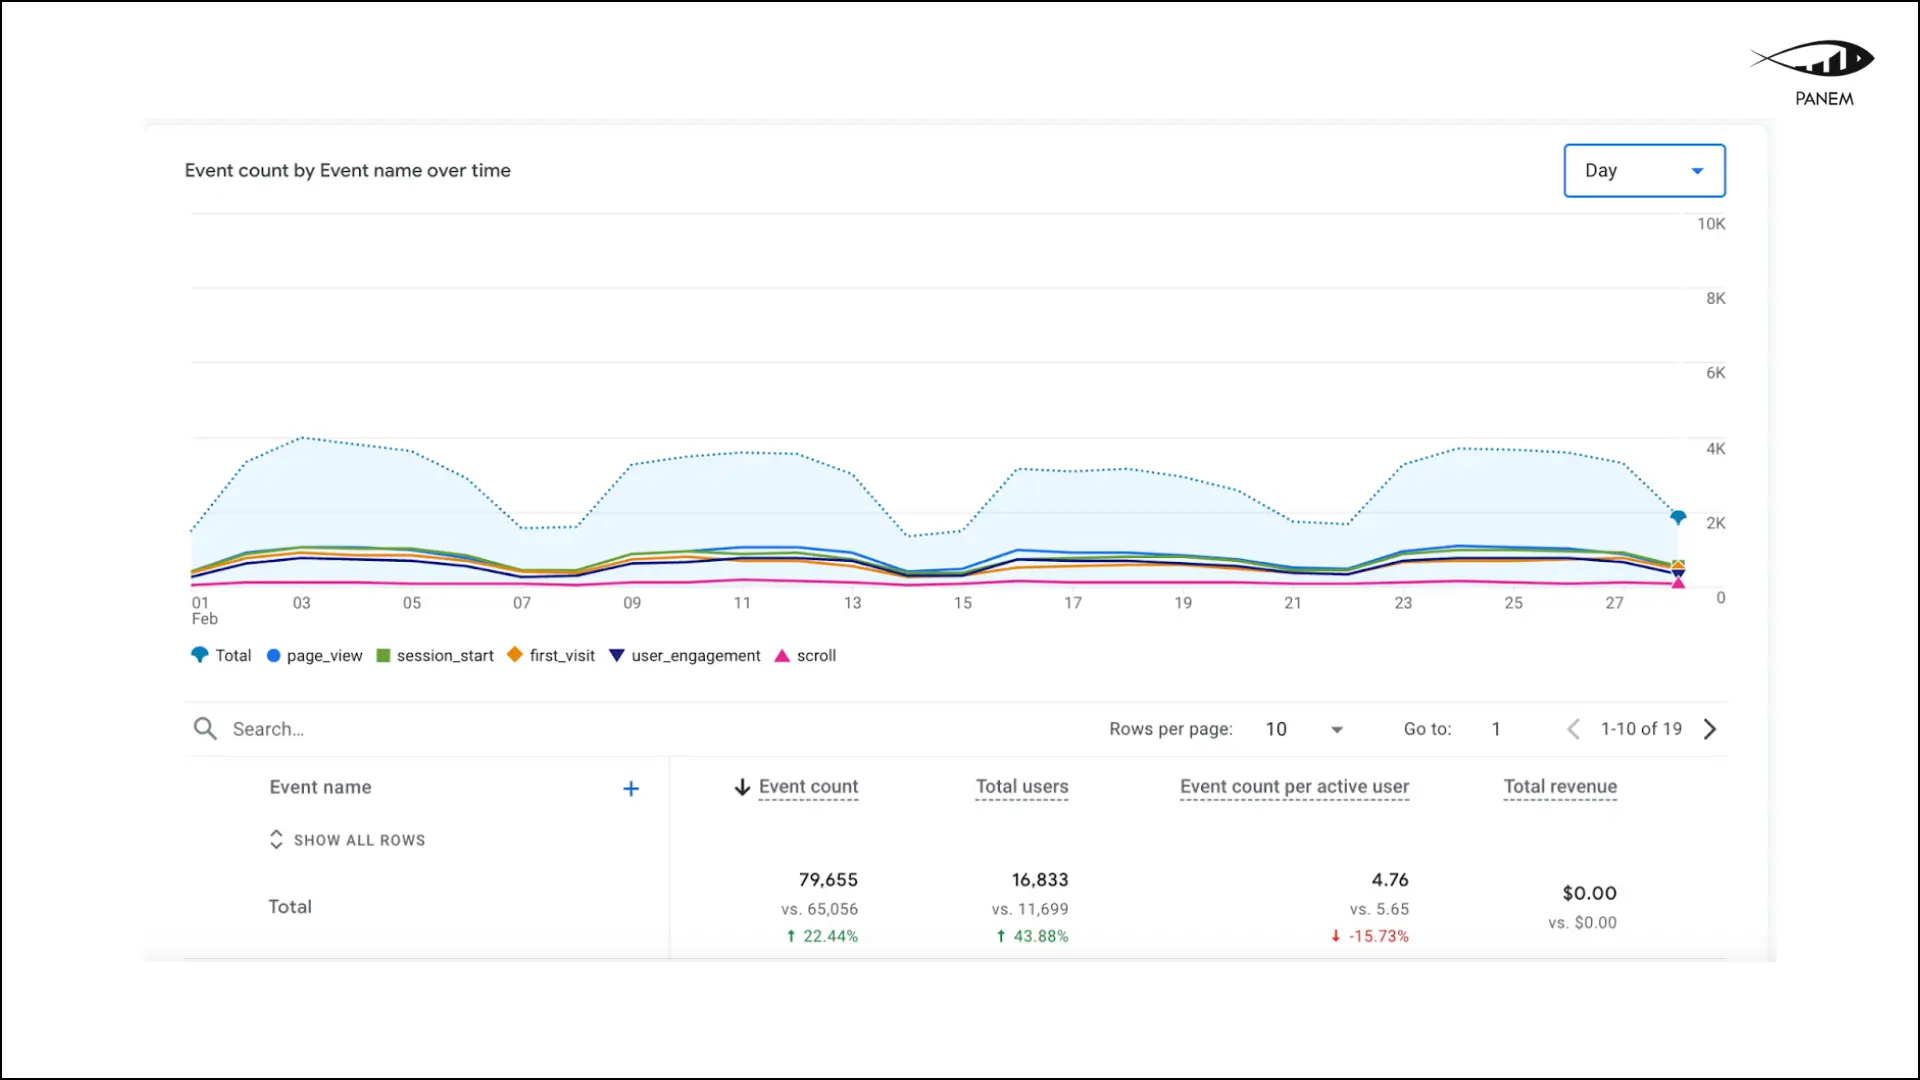Toggle the first_visit orange diamond in legend

click(516, 655)
